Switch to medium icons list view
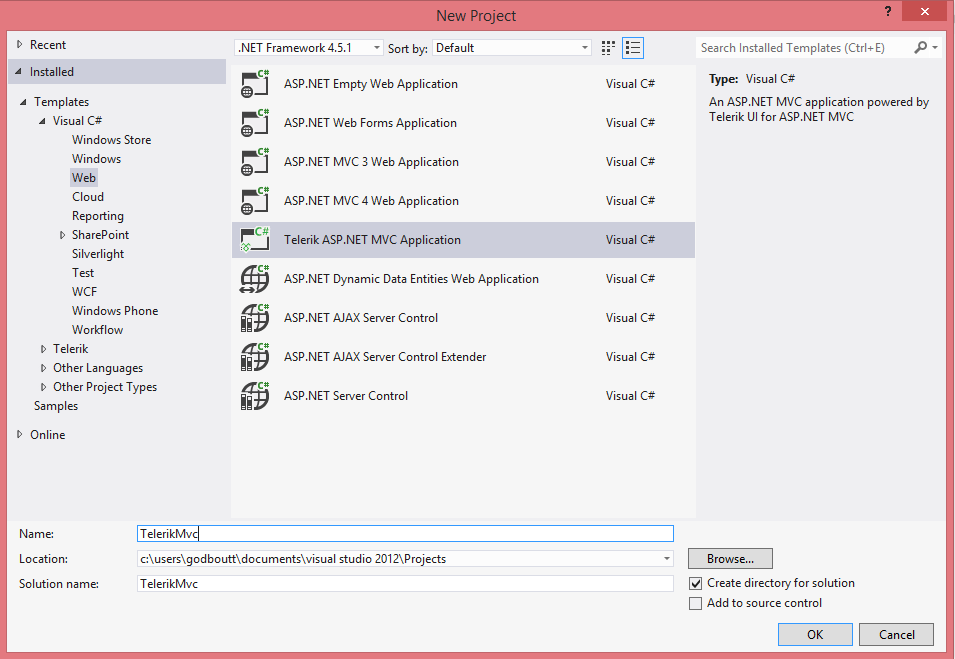This screenshot has width=955, height=659. click(632, 48)
